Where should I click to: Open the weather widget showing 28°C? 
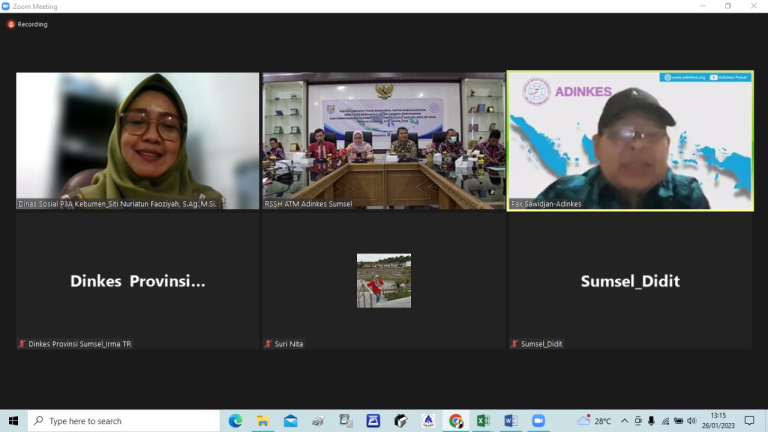(594, 421)
